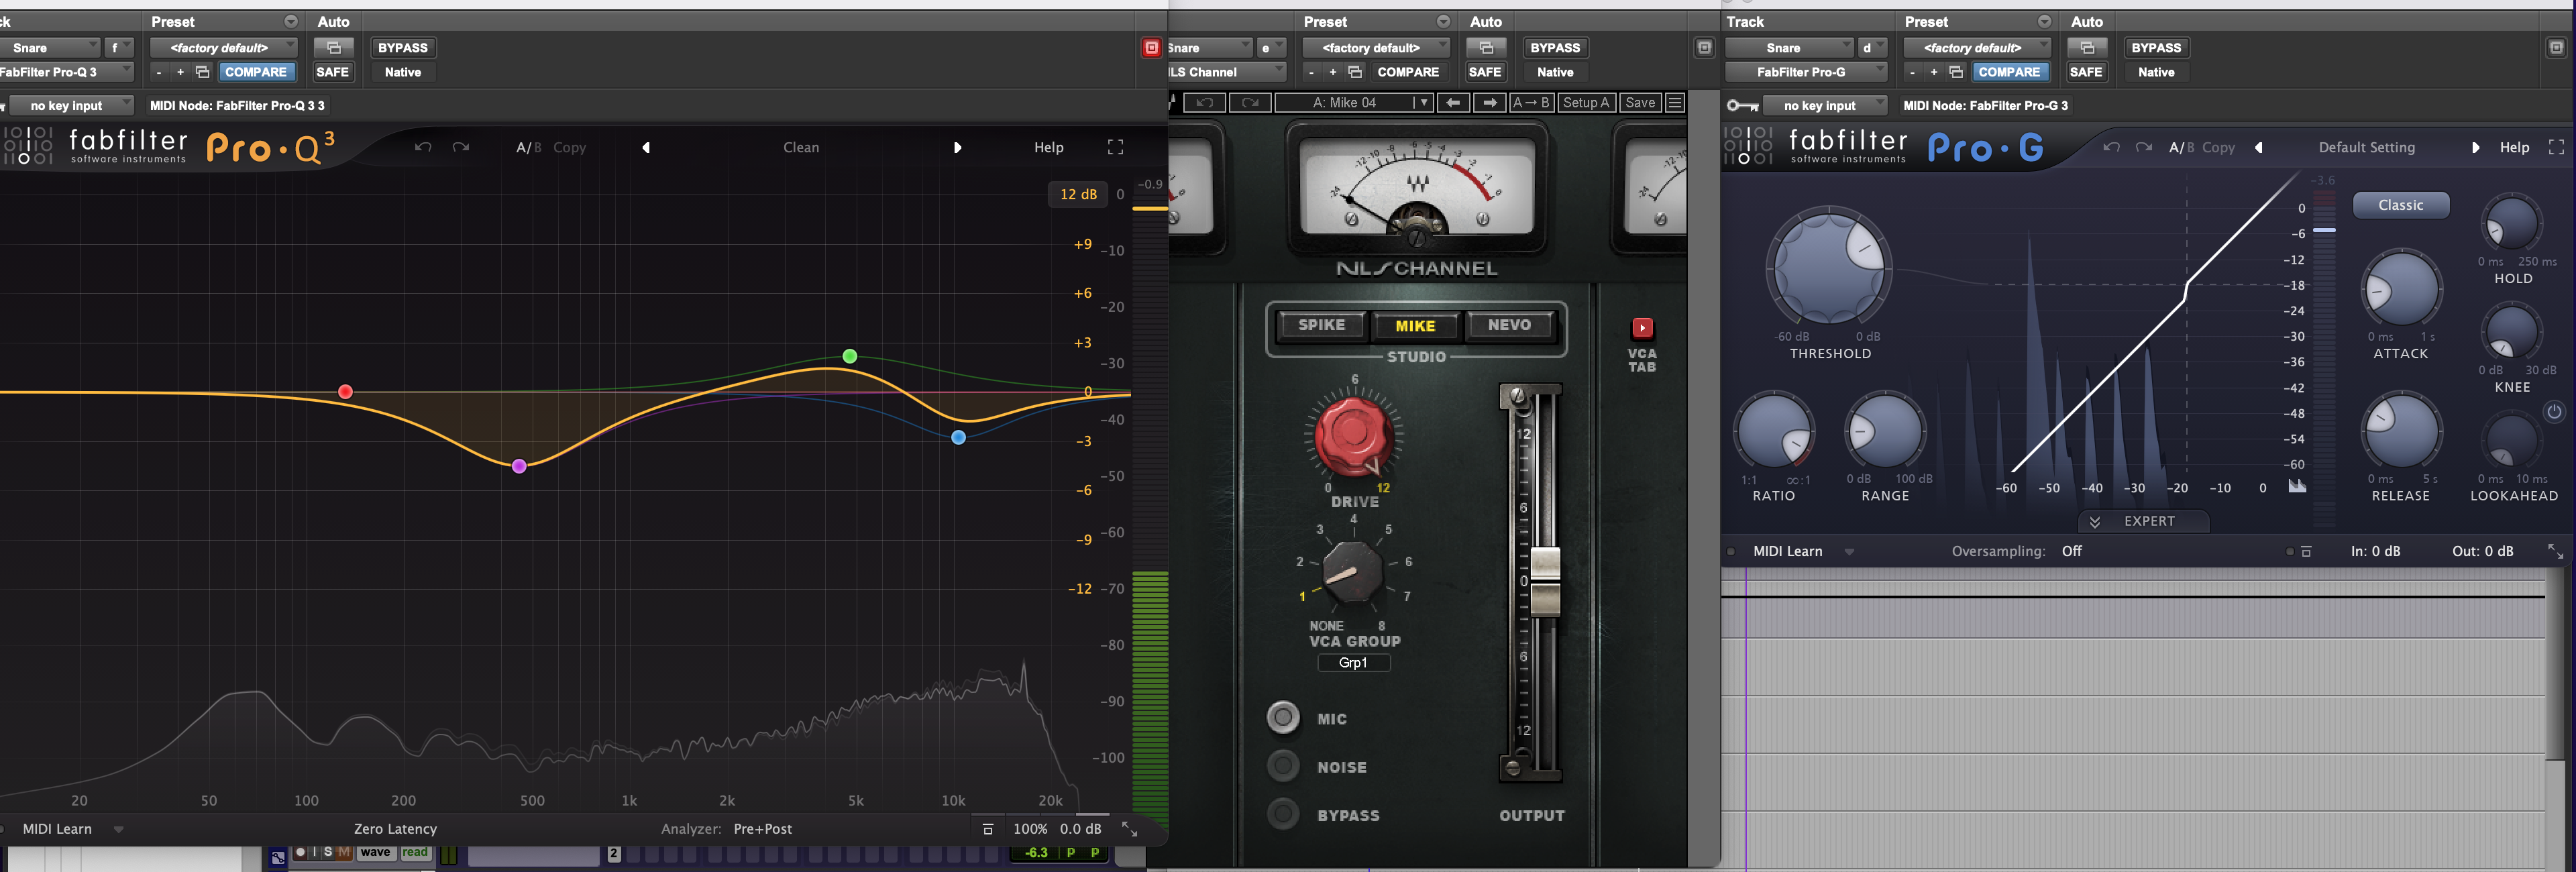Enable the NOISE switch on NLS Channel
The image size is (2576, 872).
[x=1283, y=766]
